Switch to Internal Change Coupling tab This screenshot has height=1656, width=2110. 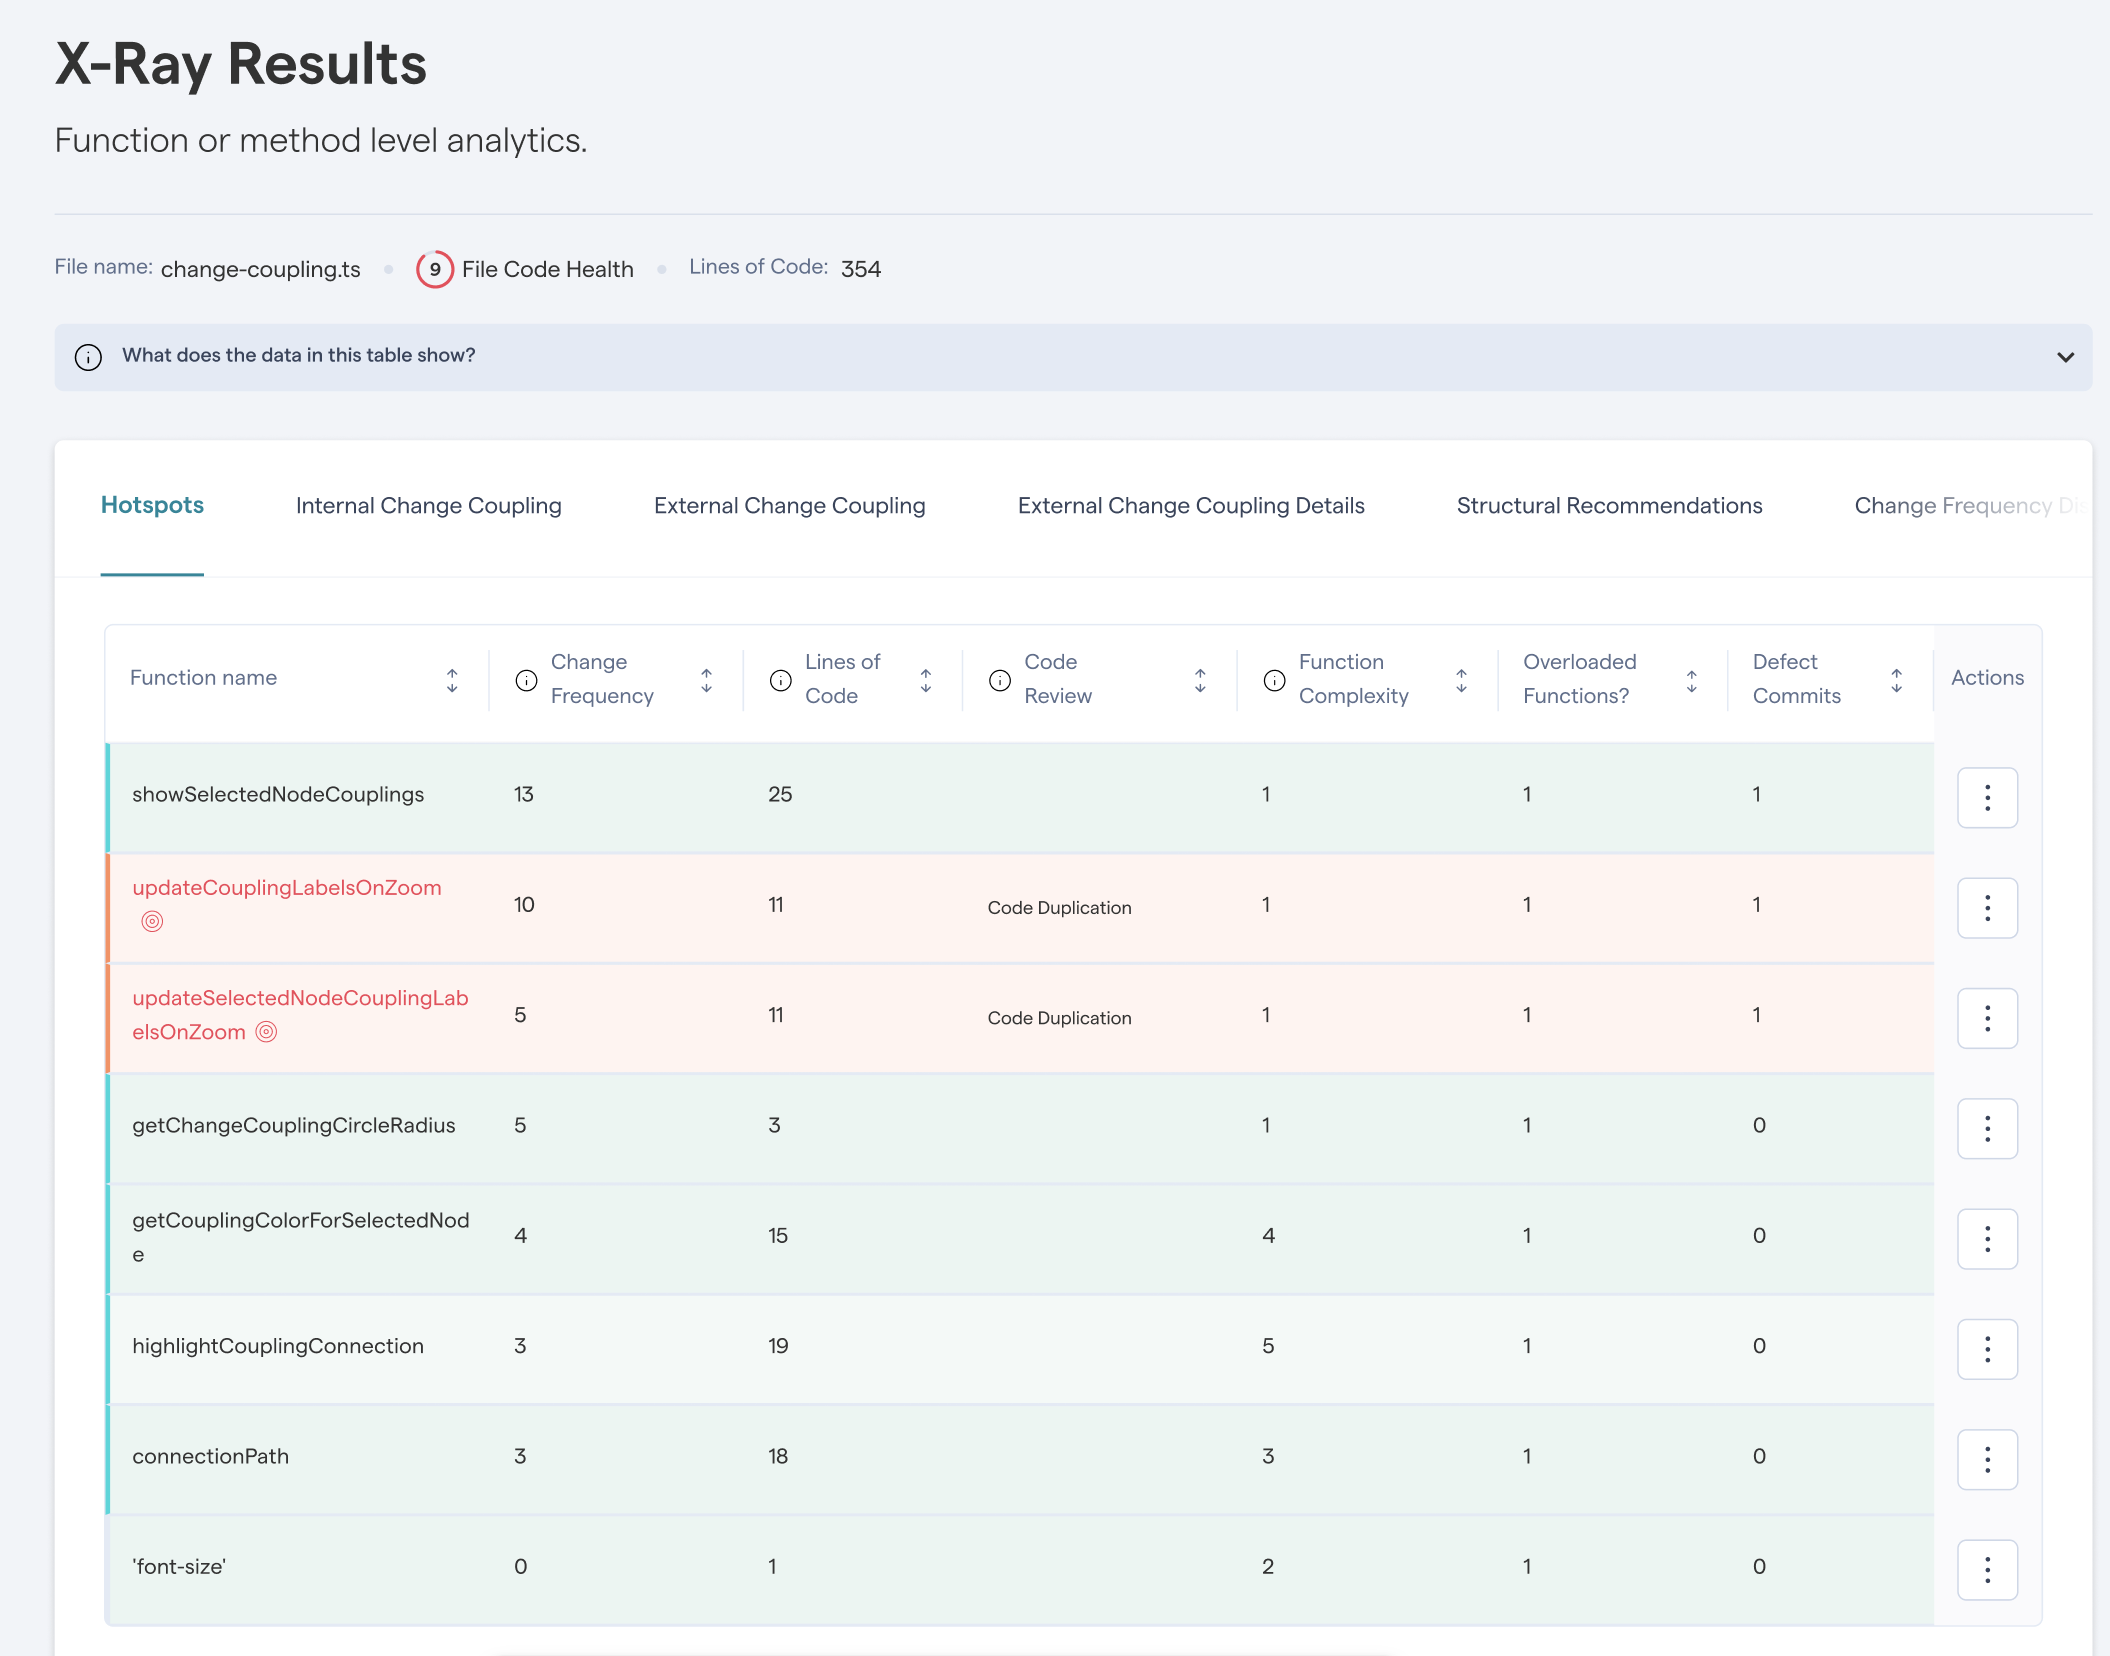point(429,506)
